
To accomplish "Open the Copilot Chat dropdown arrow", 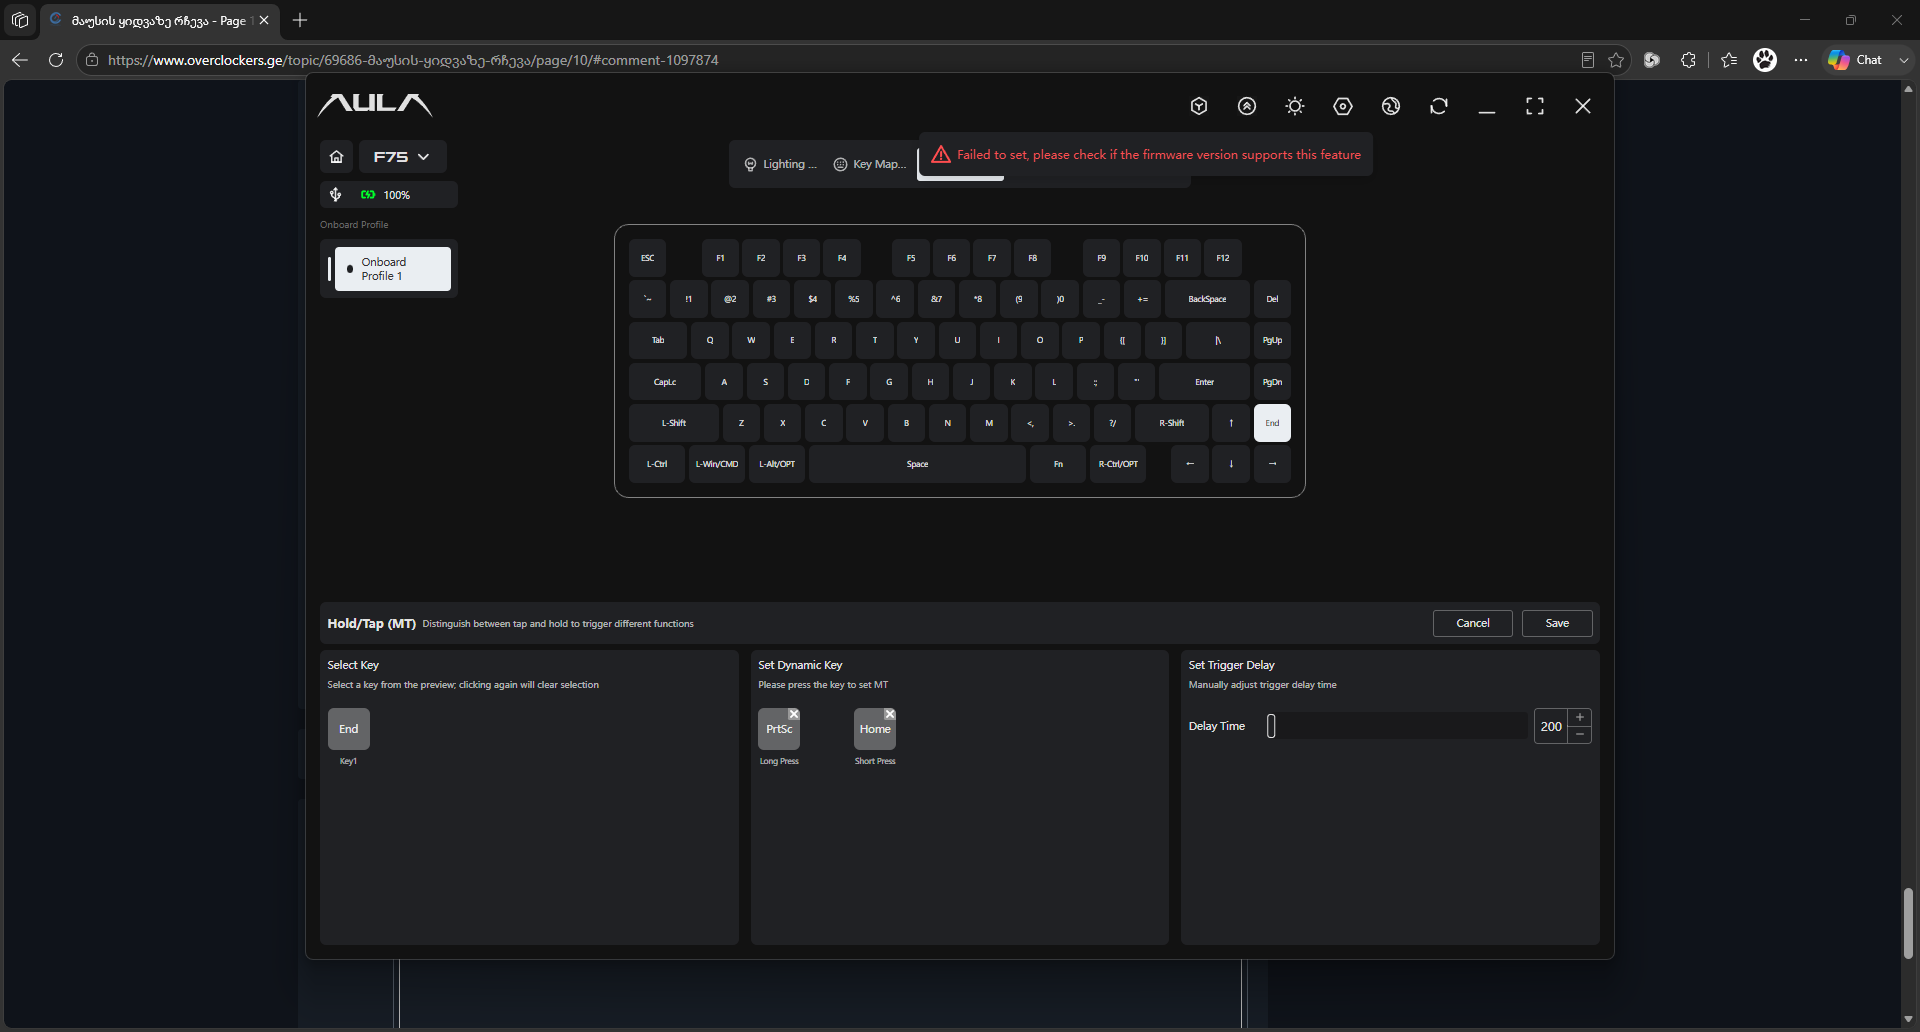I will click(1903, 60).
